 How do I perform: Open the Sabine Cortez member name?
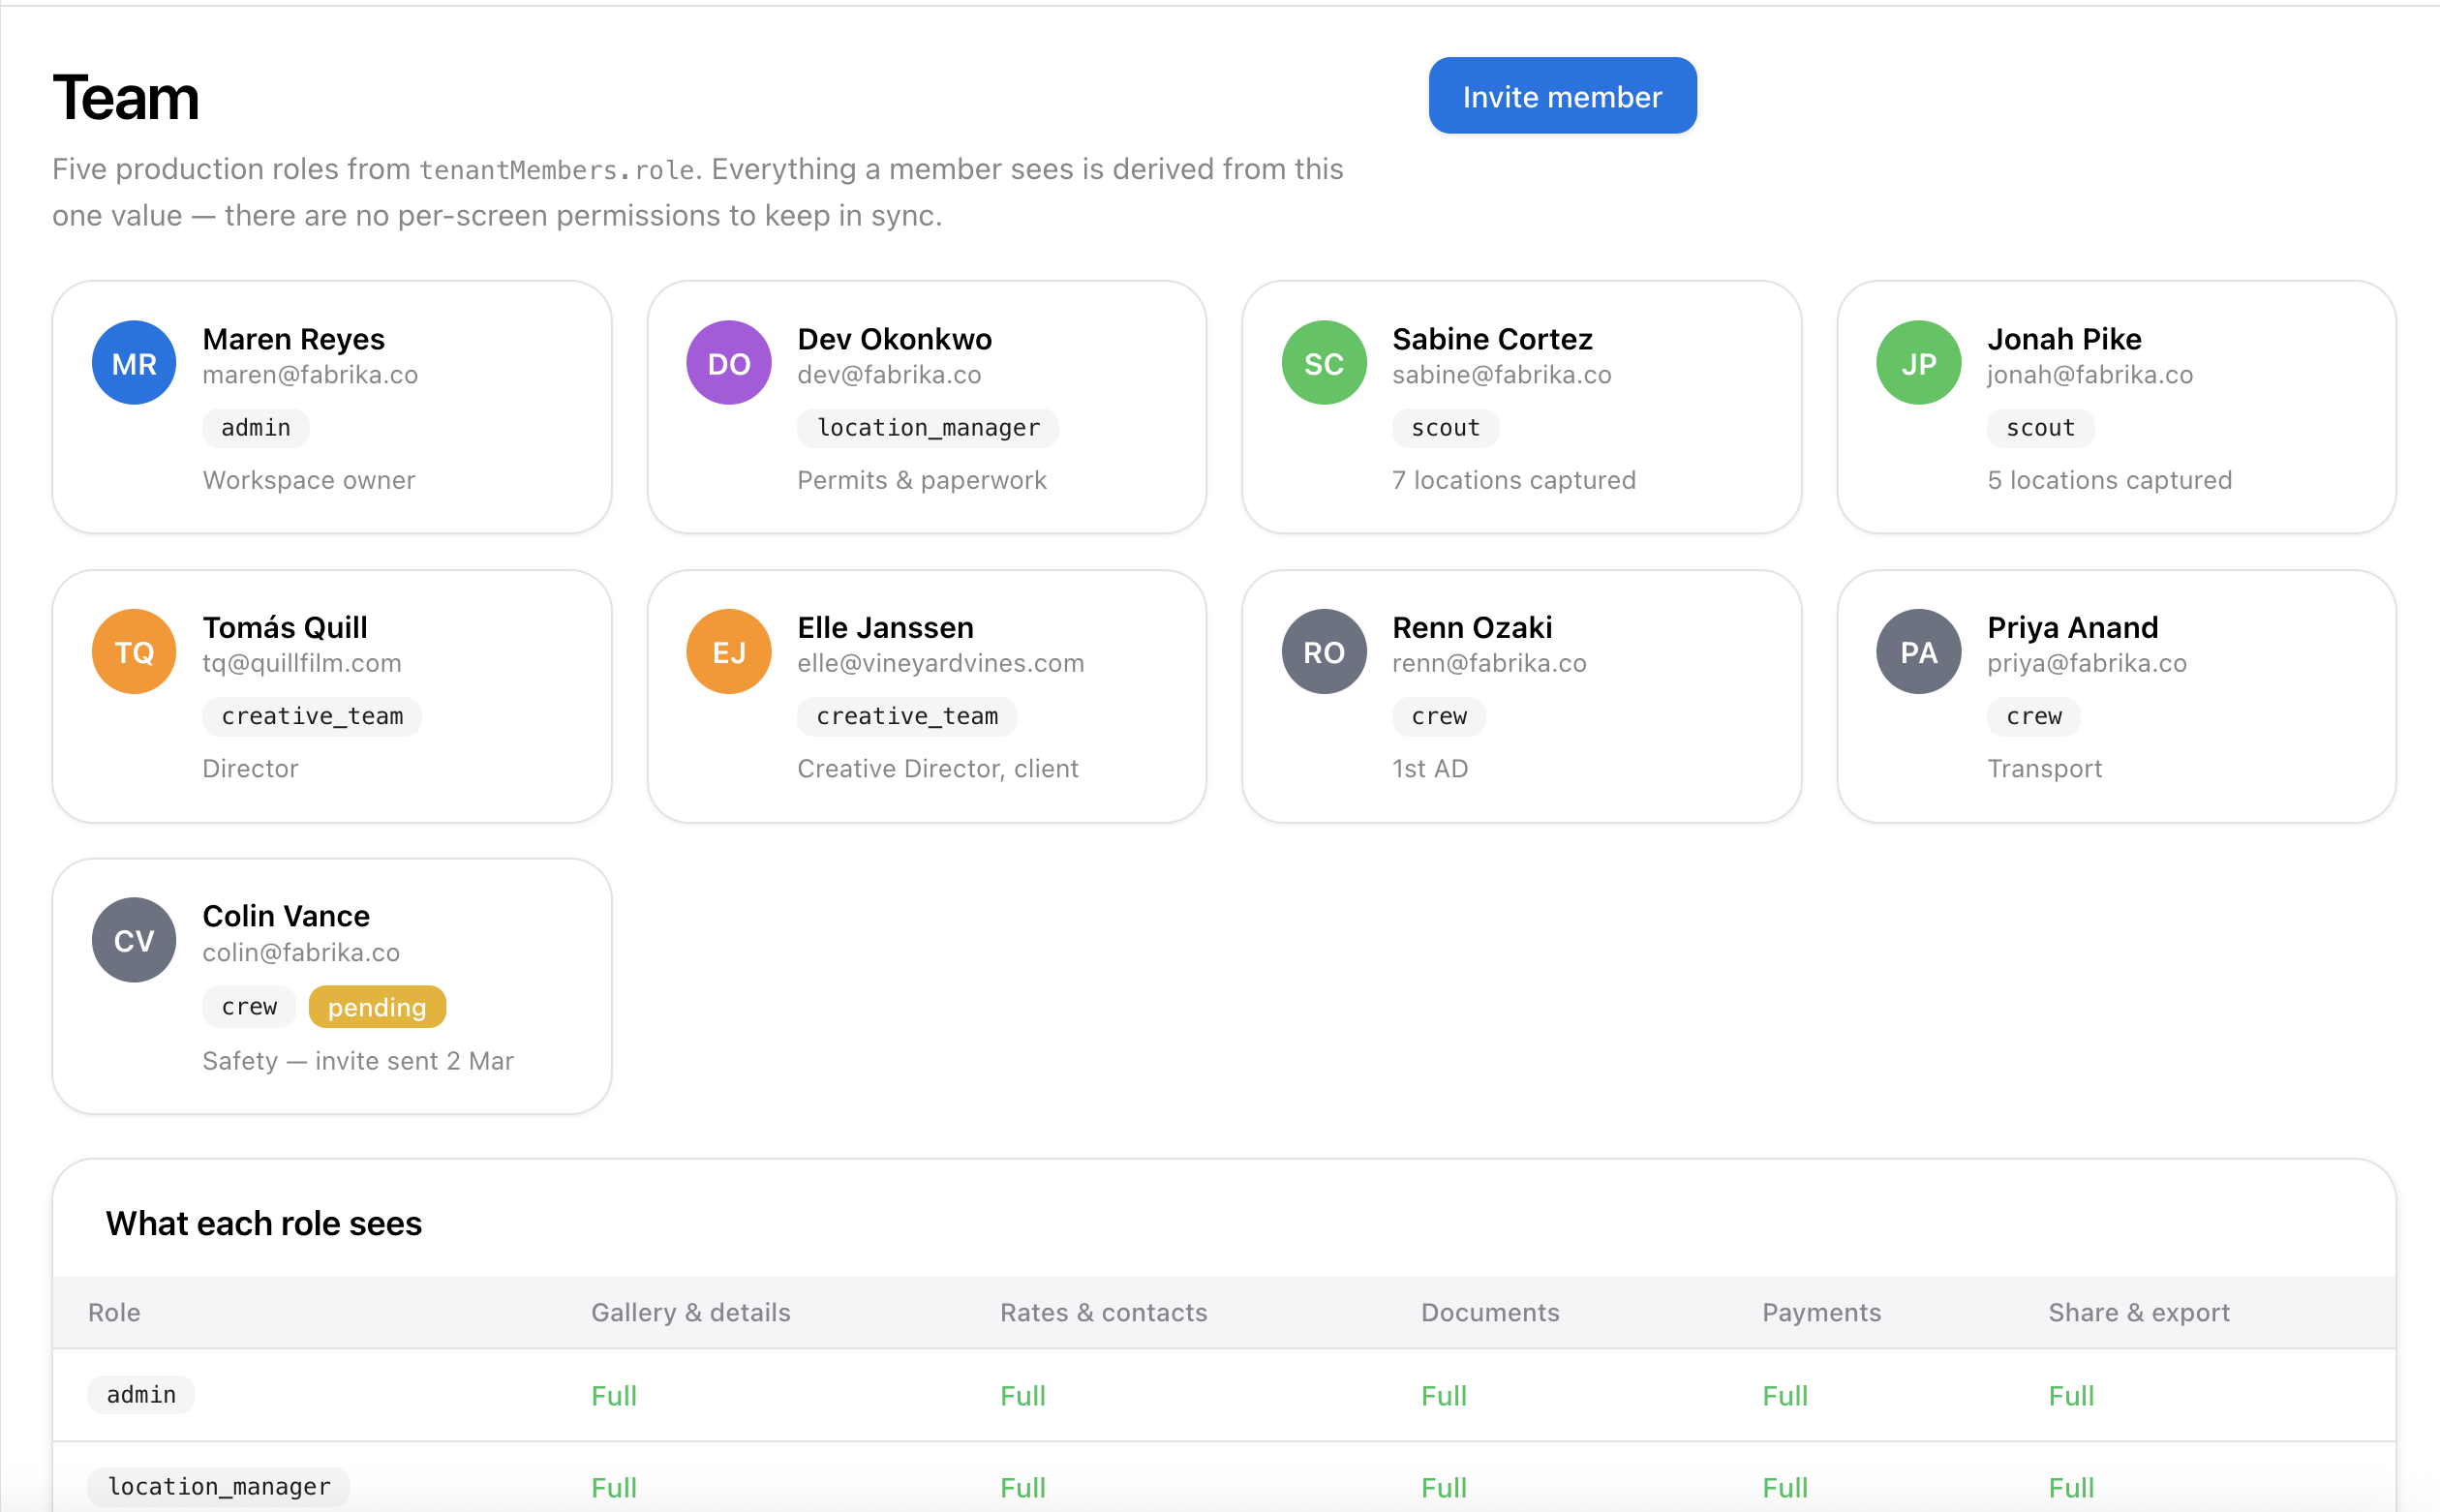(x=1492, y=339)
